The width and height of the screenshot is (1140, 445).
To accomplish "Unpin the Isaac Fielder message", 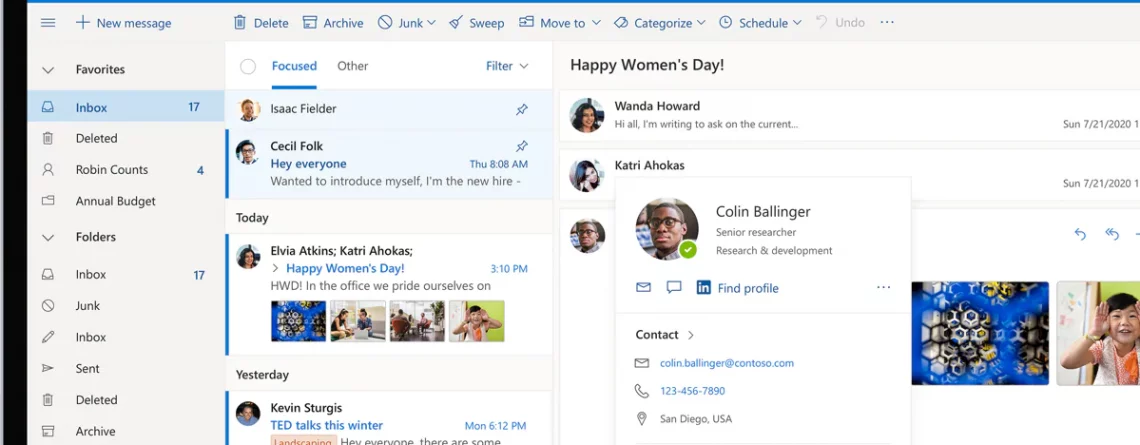I will [x=522, y=109].
